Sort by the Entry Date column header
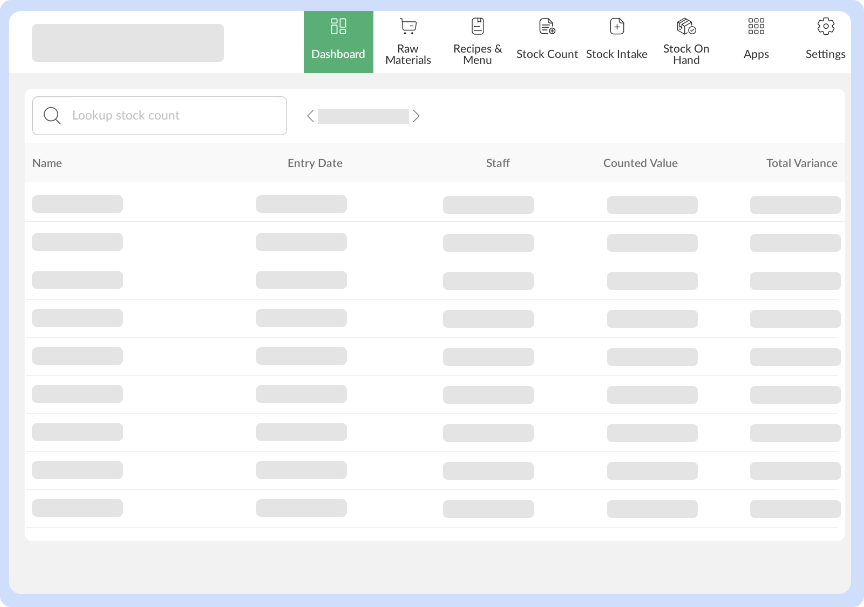Image resolution: width=864 pixels, height=607 pixels. click(315, 163)
